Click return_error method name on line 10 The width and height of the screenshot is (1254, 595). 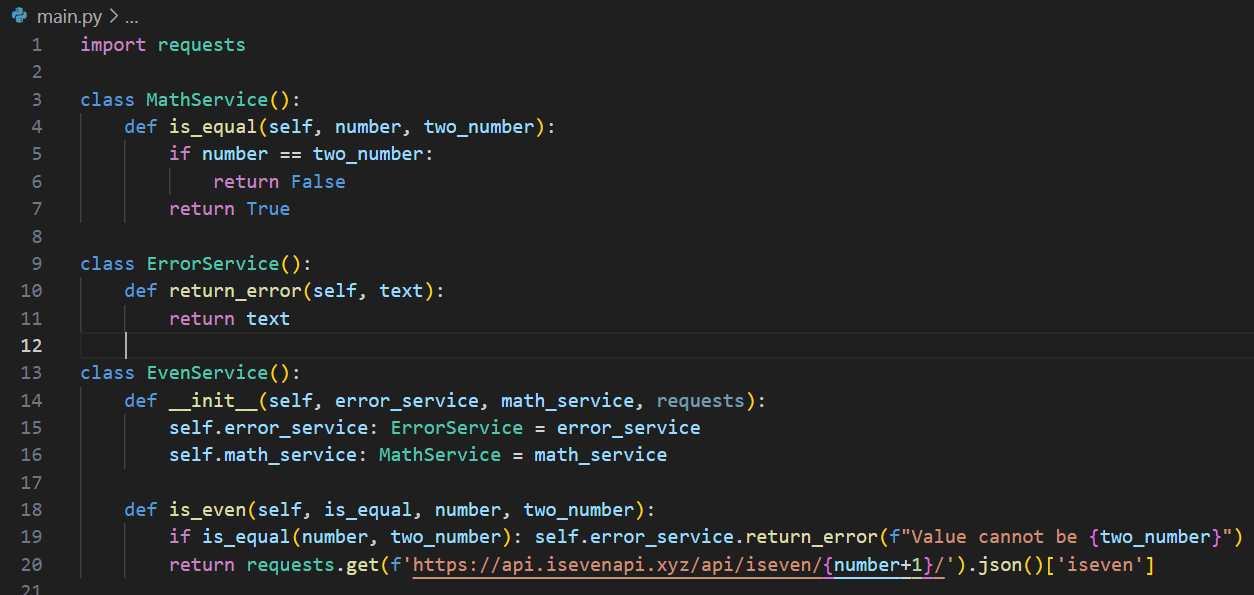(x=235, y=291)
